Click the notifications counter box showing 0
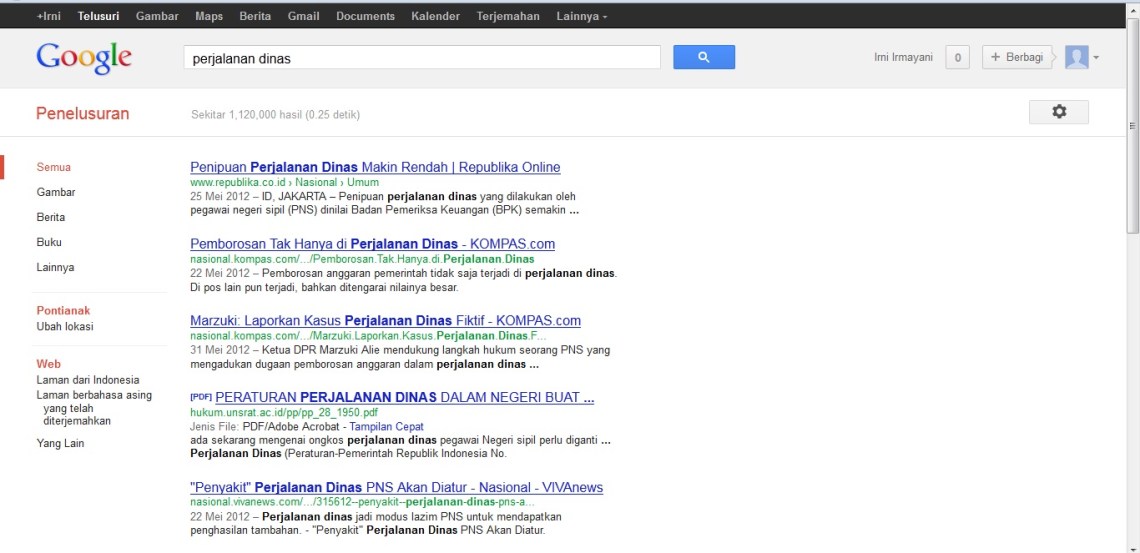The height and width of the screenshot is (553, 1140). point(956,58)
